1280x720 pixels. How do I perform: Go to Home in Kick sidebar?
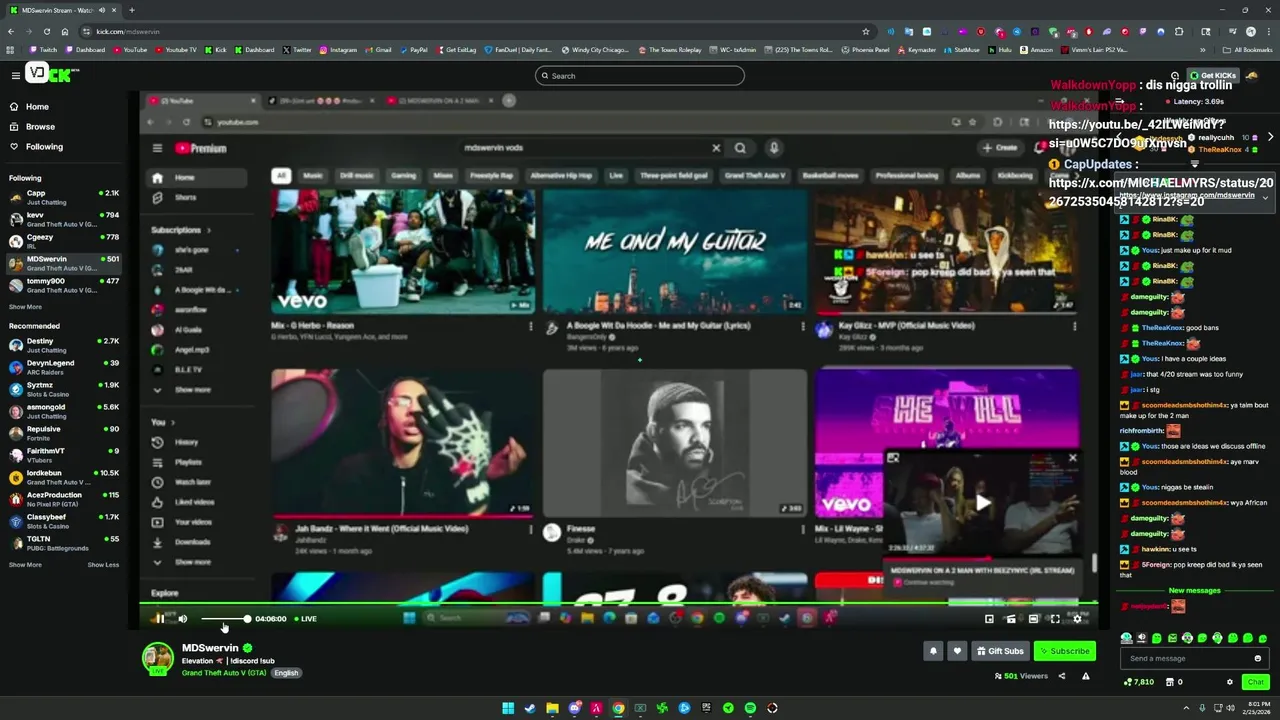tap(37, 107)
